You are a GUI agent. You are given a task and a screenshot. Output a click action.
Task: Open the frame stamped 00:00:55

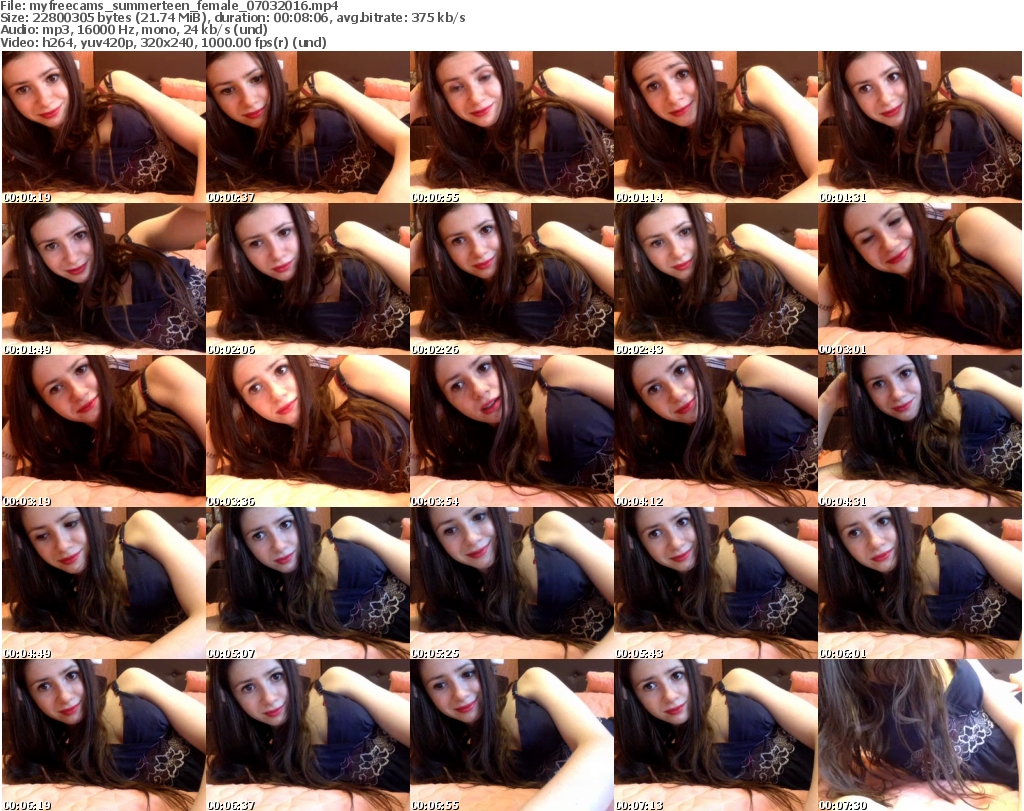[512, 127]
